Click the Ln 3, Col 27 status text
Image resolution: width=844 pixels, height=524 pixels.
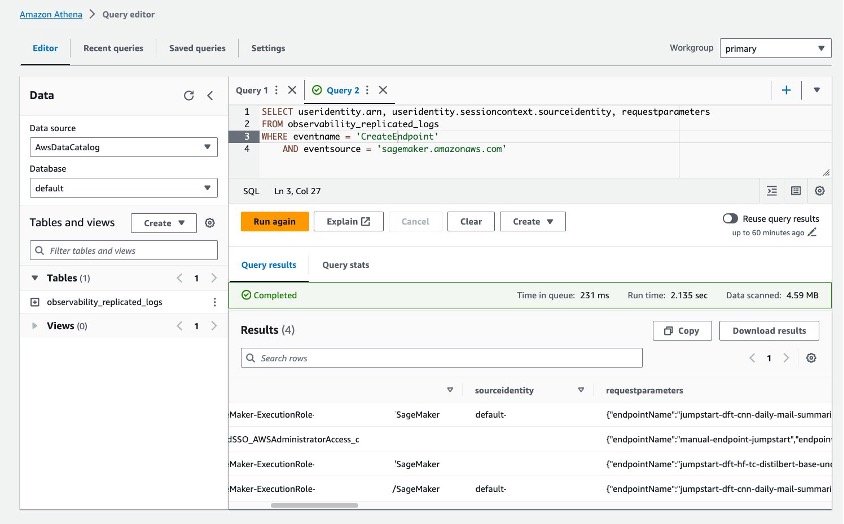297,191
